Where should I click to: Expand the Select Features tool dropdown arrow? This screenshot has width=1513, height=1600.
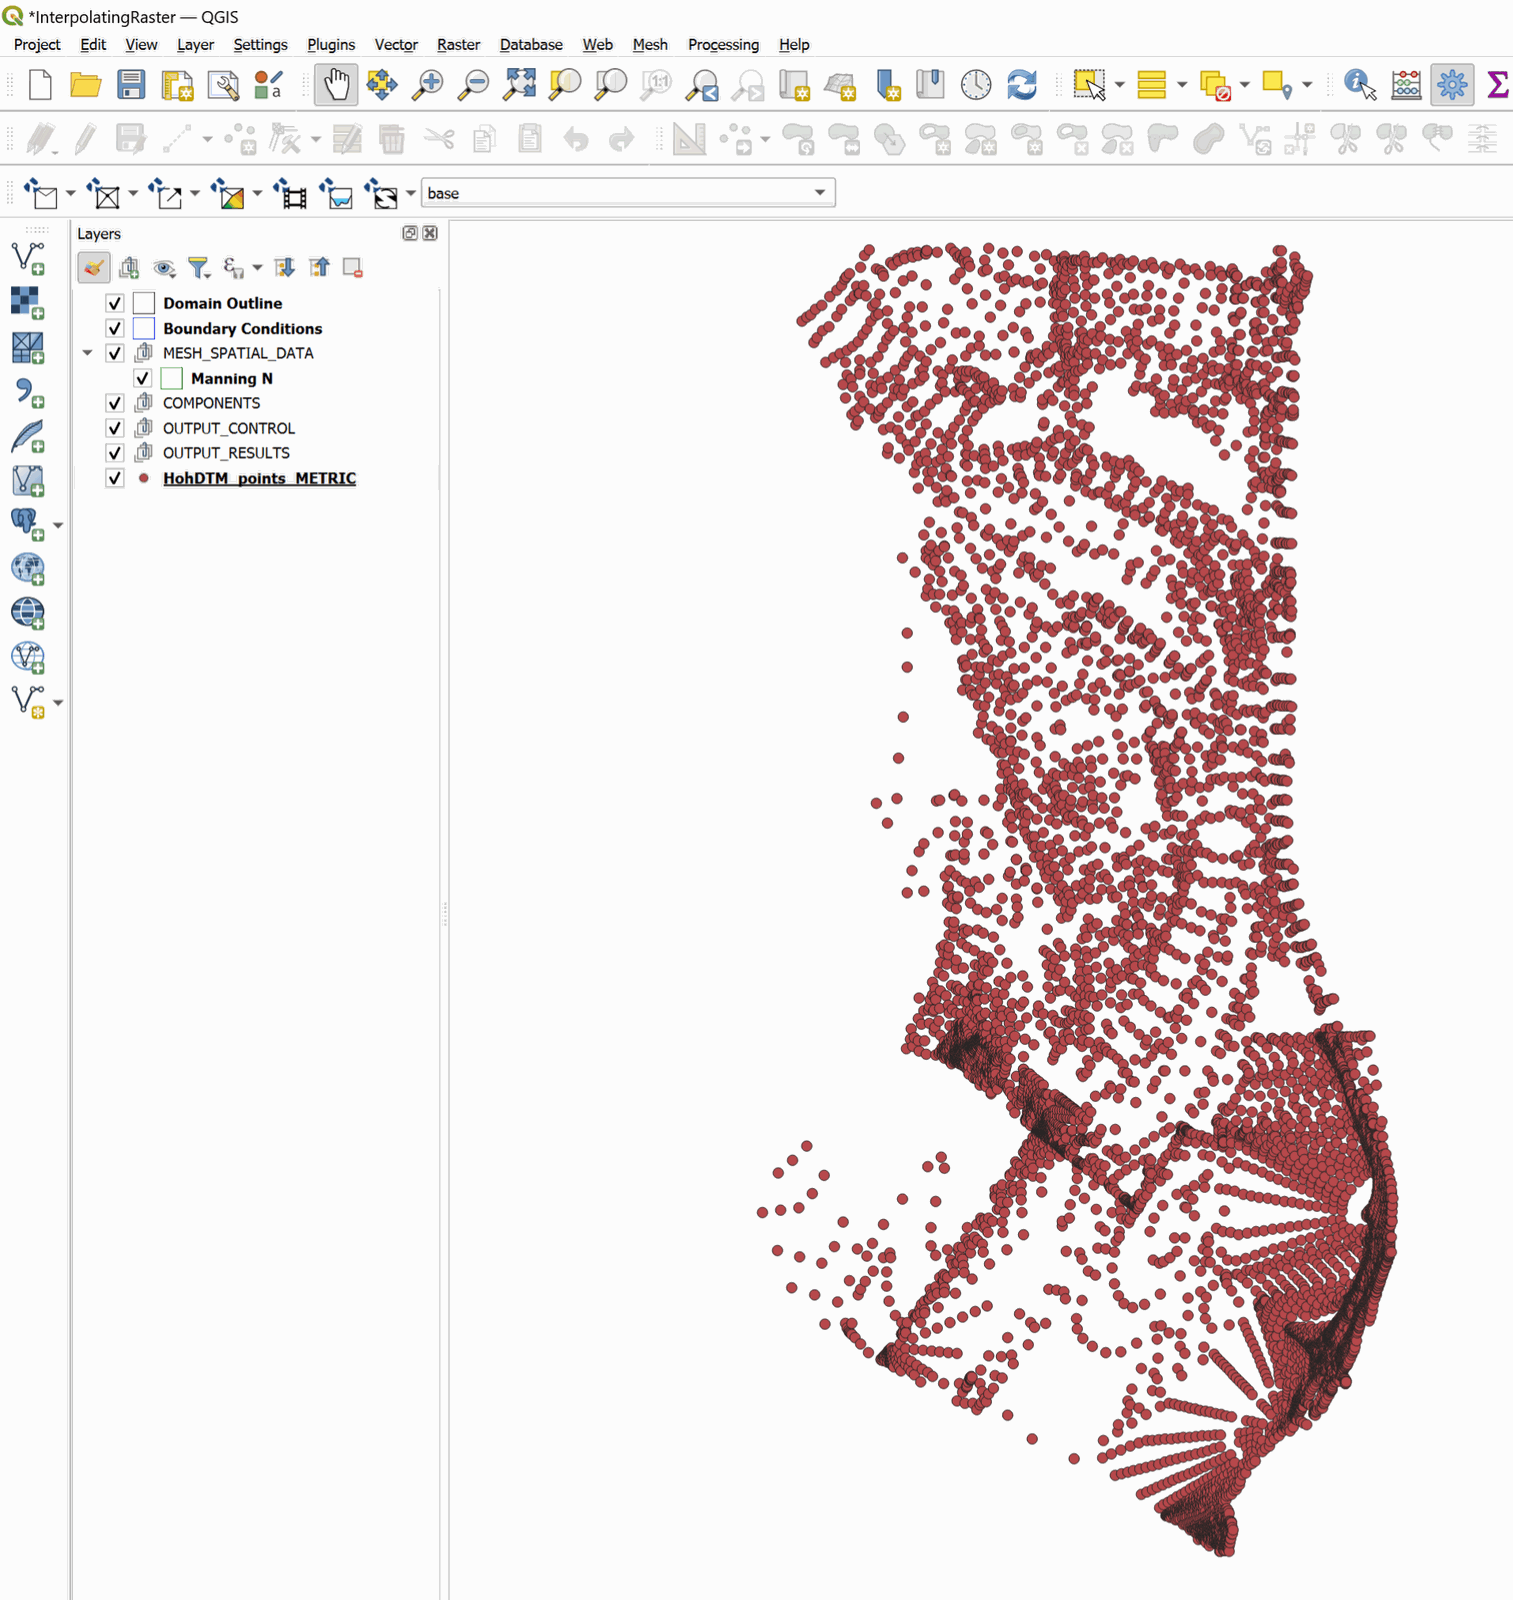[1119, 85]
